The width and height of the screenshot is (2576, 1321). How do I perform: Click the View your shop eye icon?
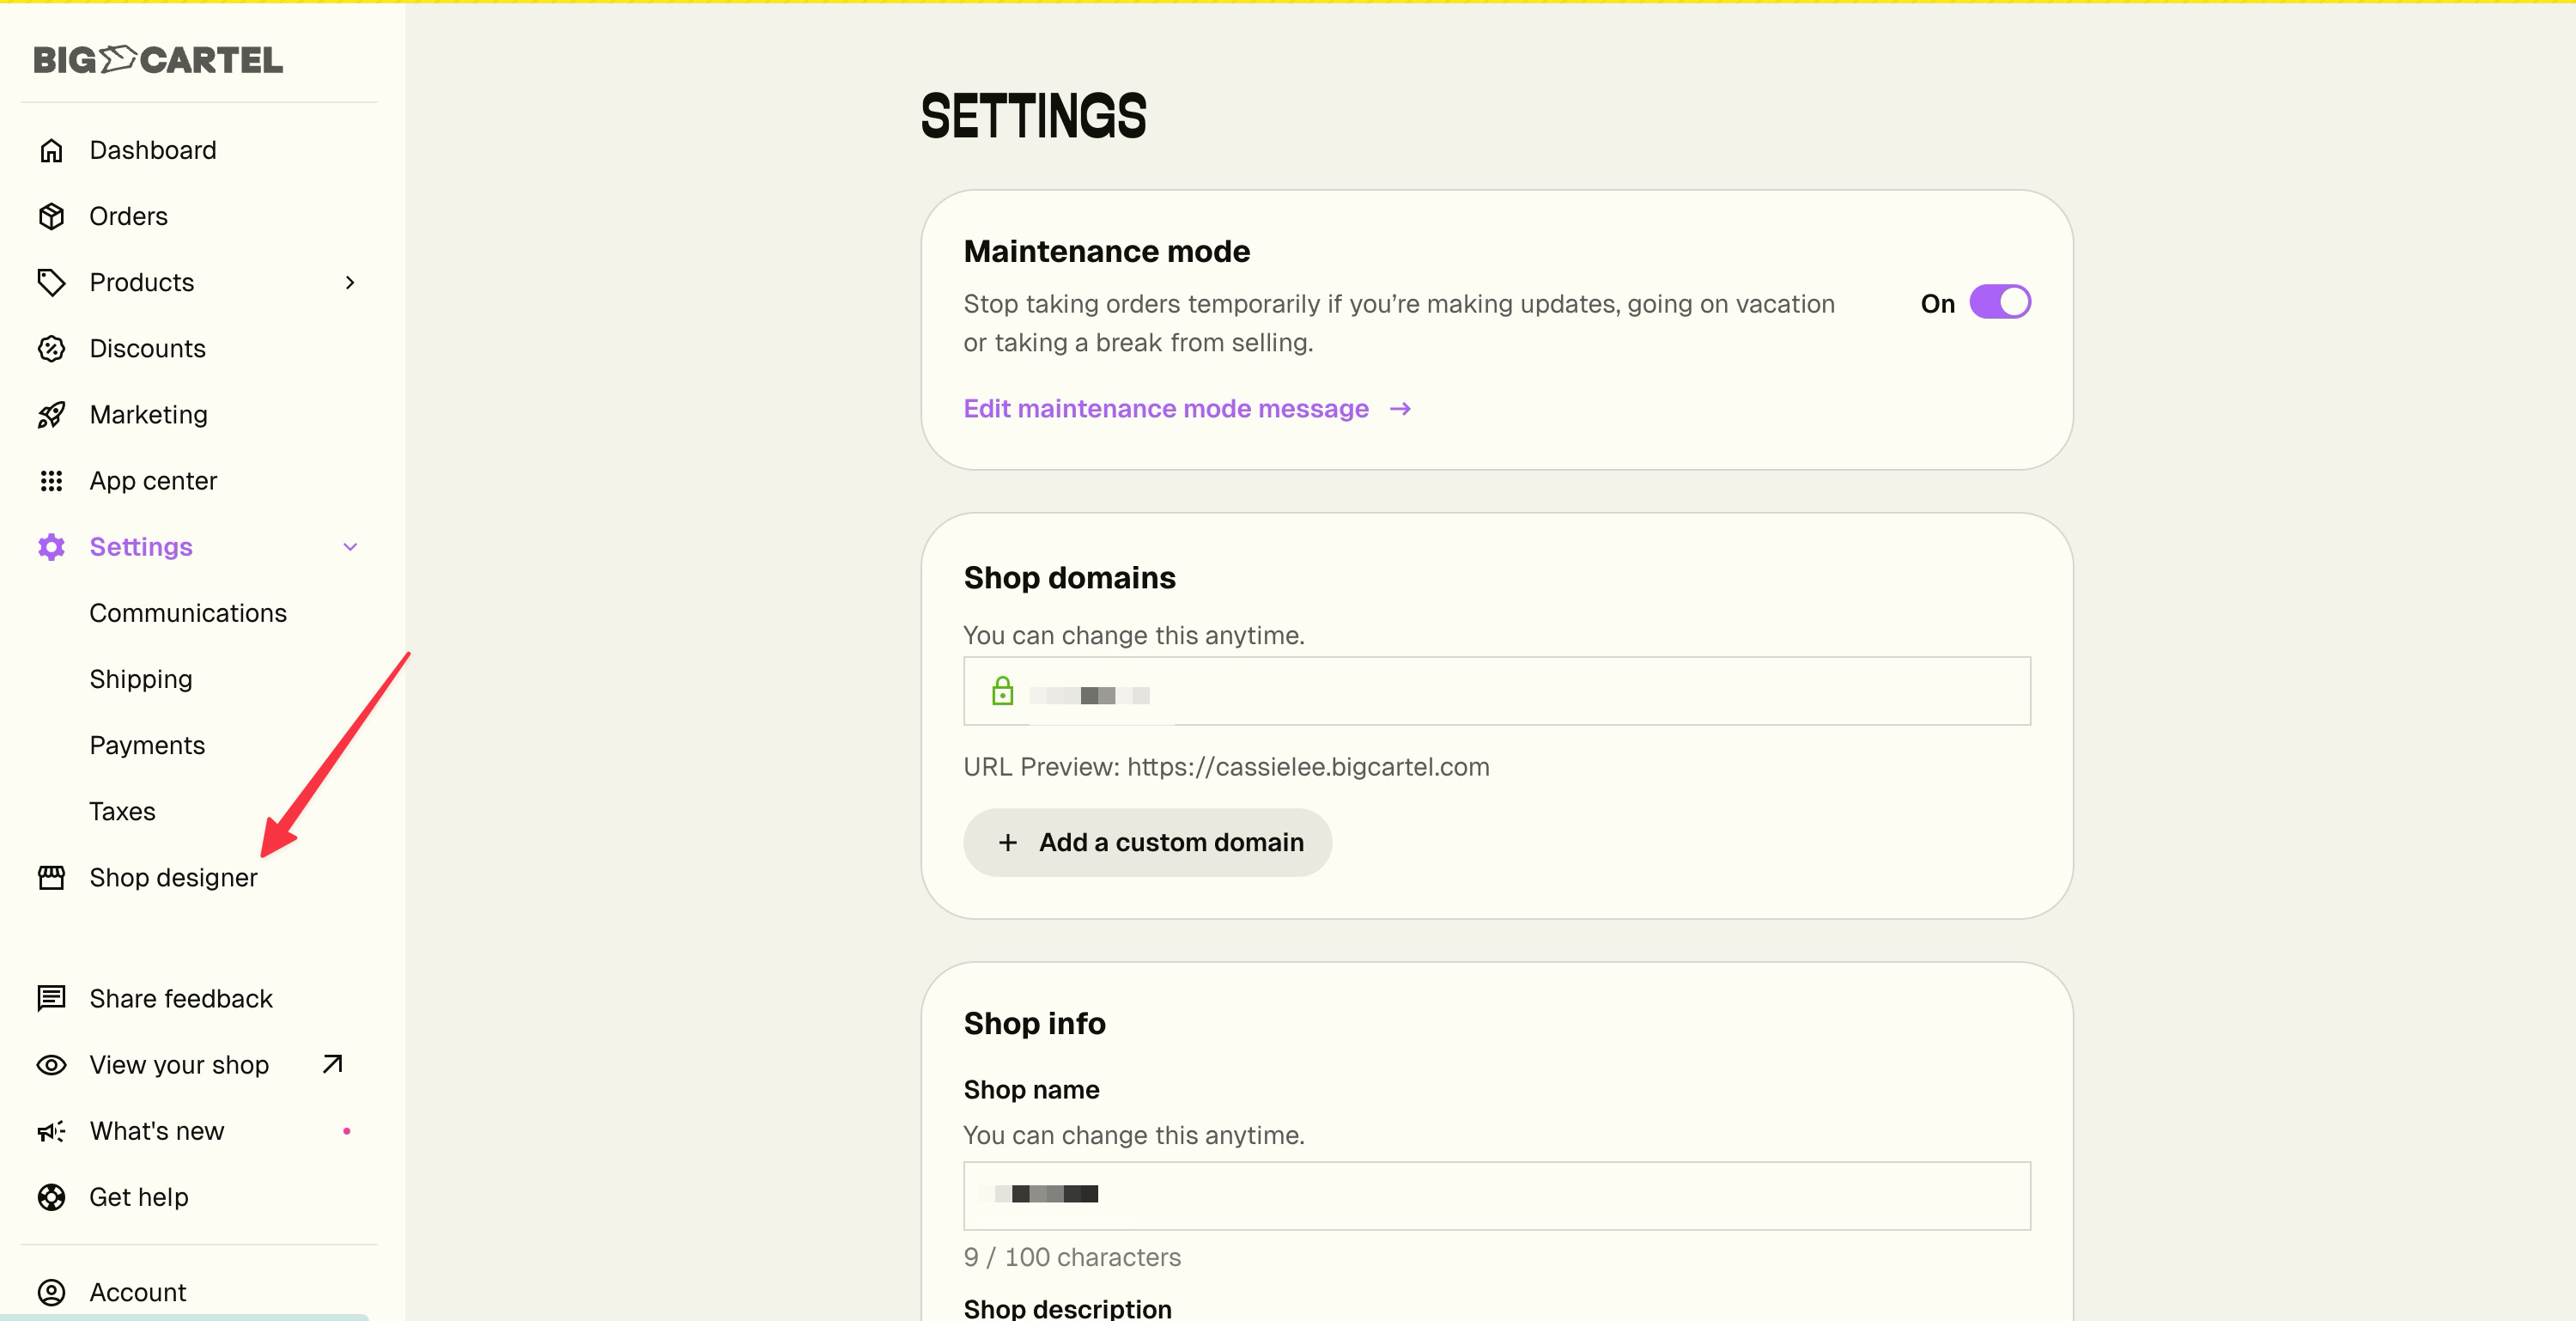[x=51, y=1065]
